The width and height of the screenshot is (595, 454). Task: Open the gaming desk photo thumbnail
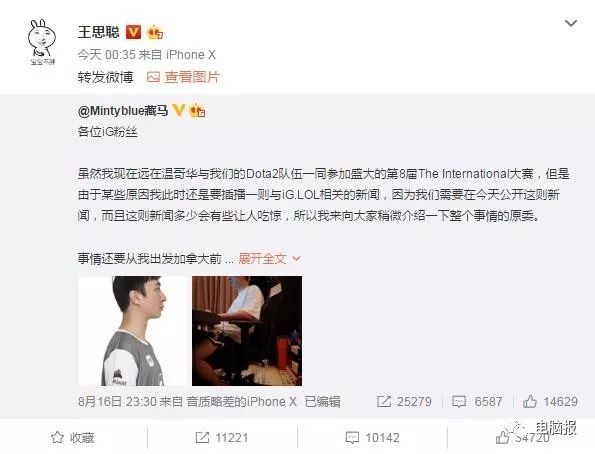tap(247, 331)
